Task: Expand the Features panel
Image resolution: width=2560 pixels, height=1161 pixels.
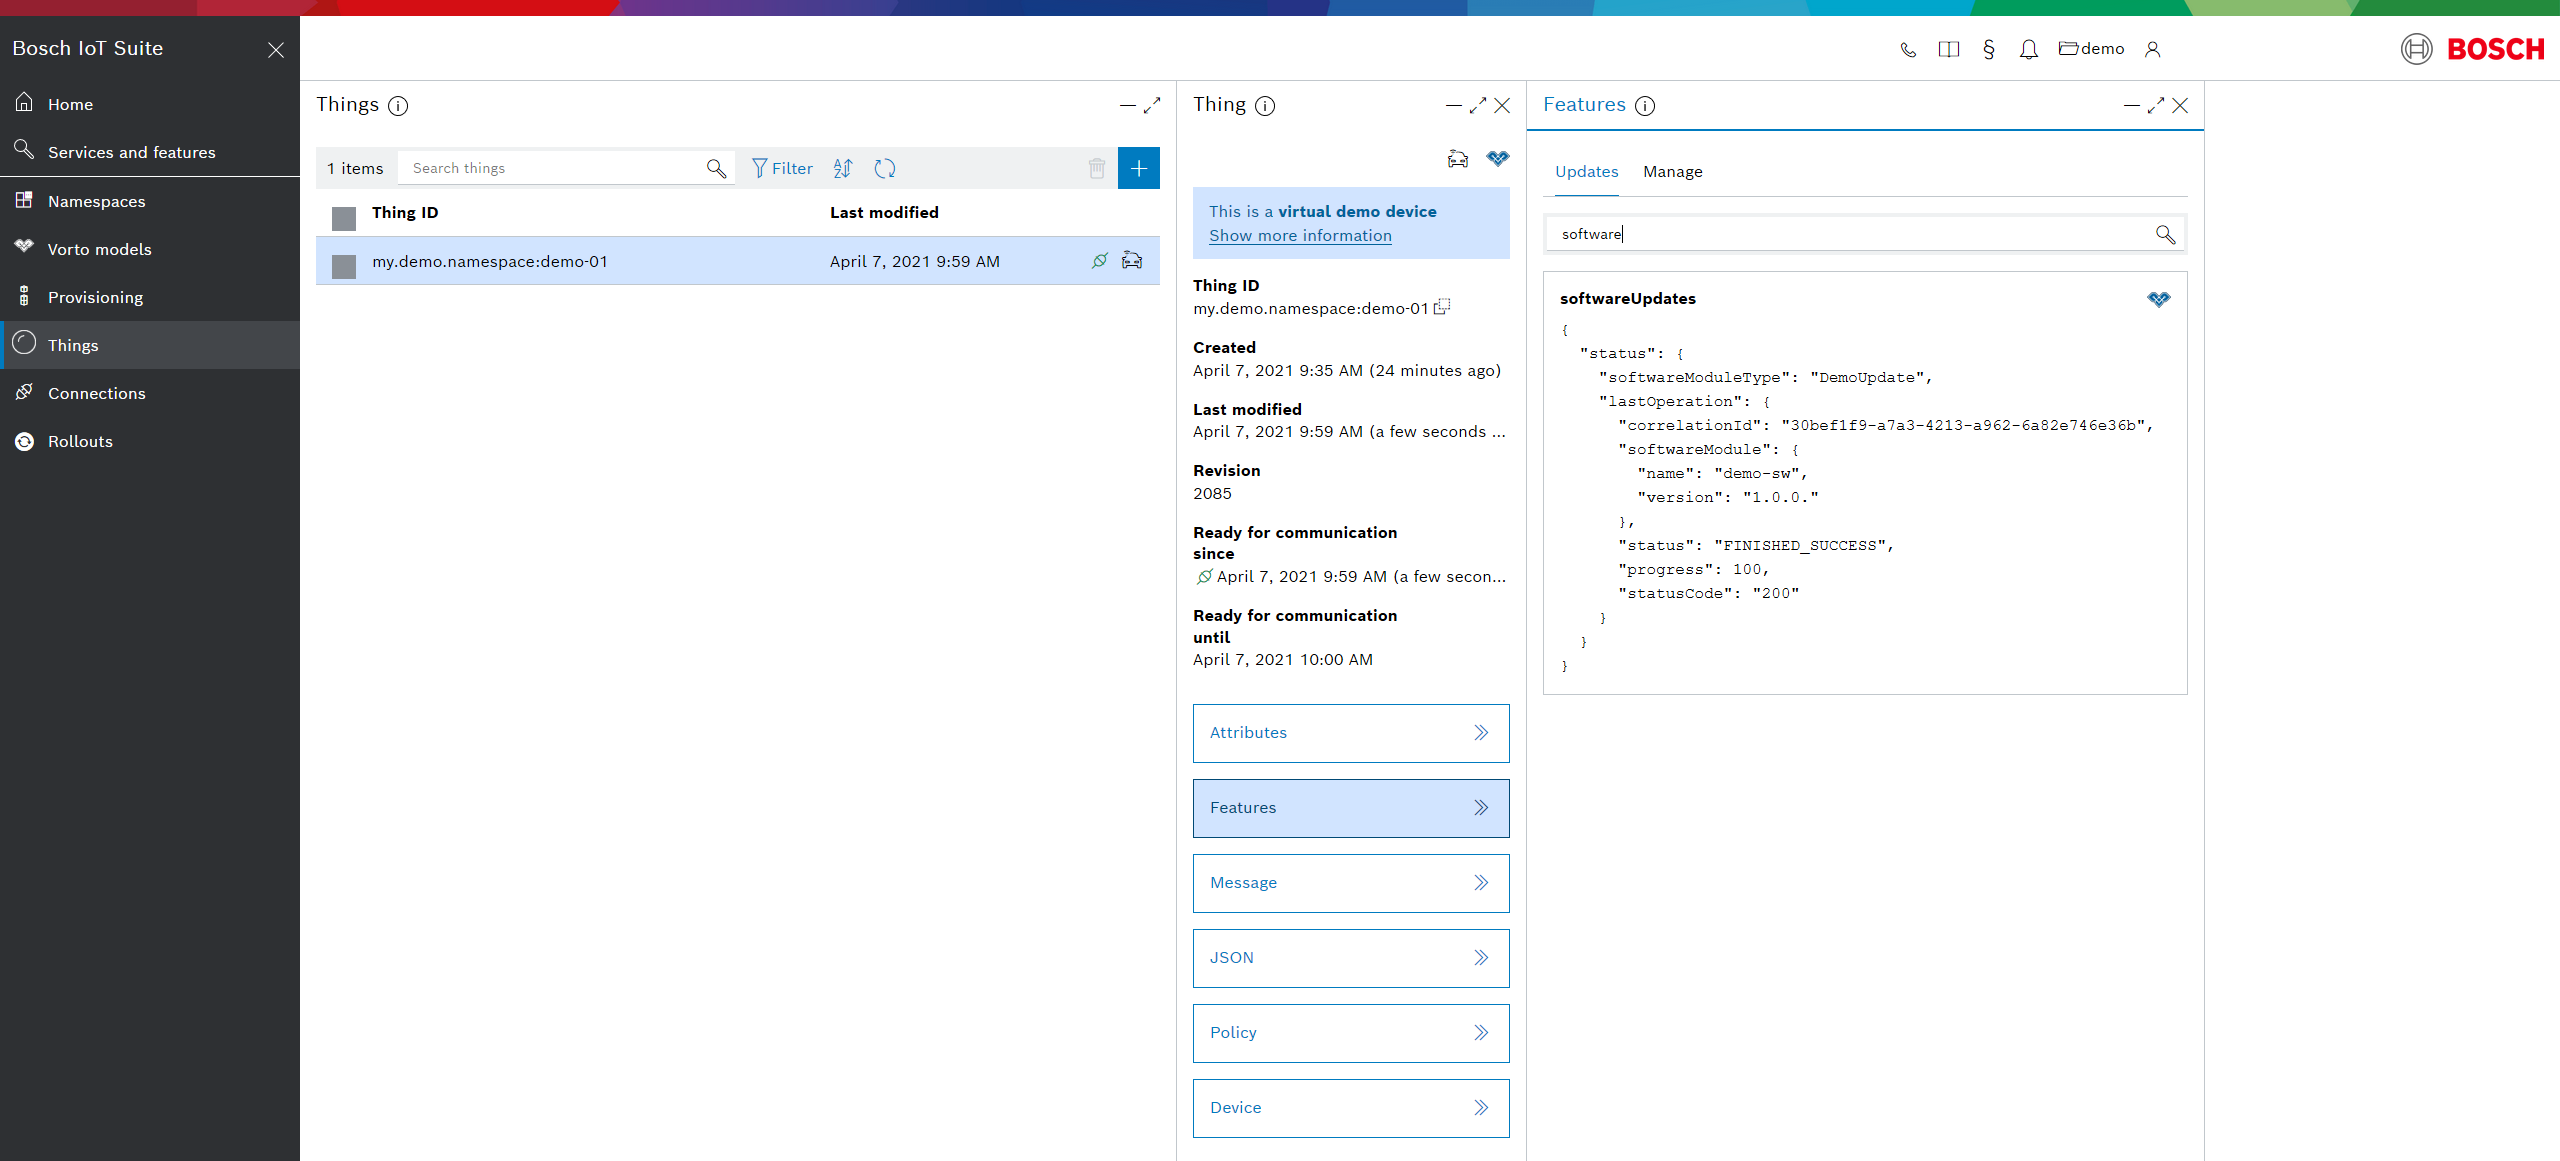Action: point(2156,105)
